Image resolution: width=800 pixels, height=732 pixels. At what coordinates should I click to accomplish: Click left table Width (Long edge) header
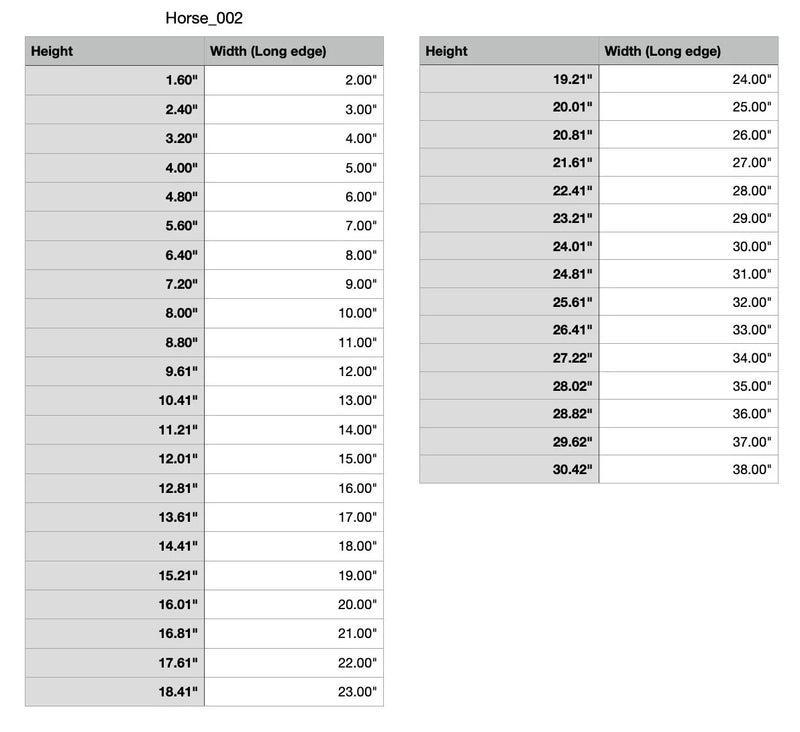click(294, 51)
